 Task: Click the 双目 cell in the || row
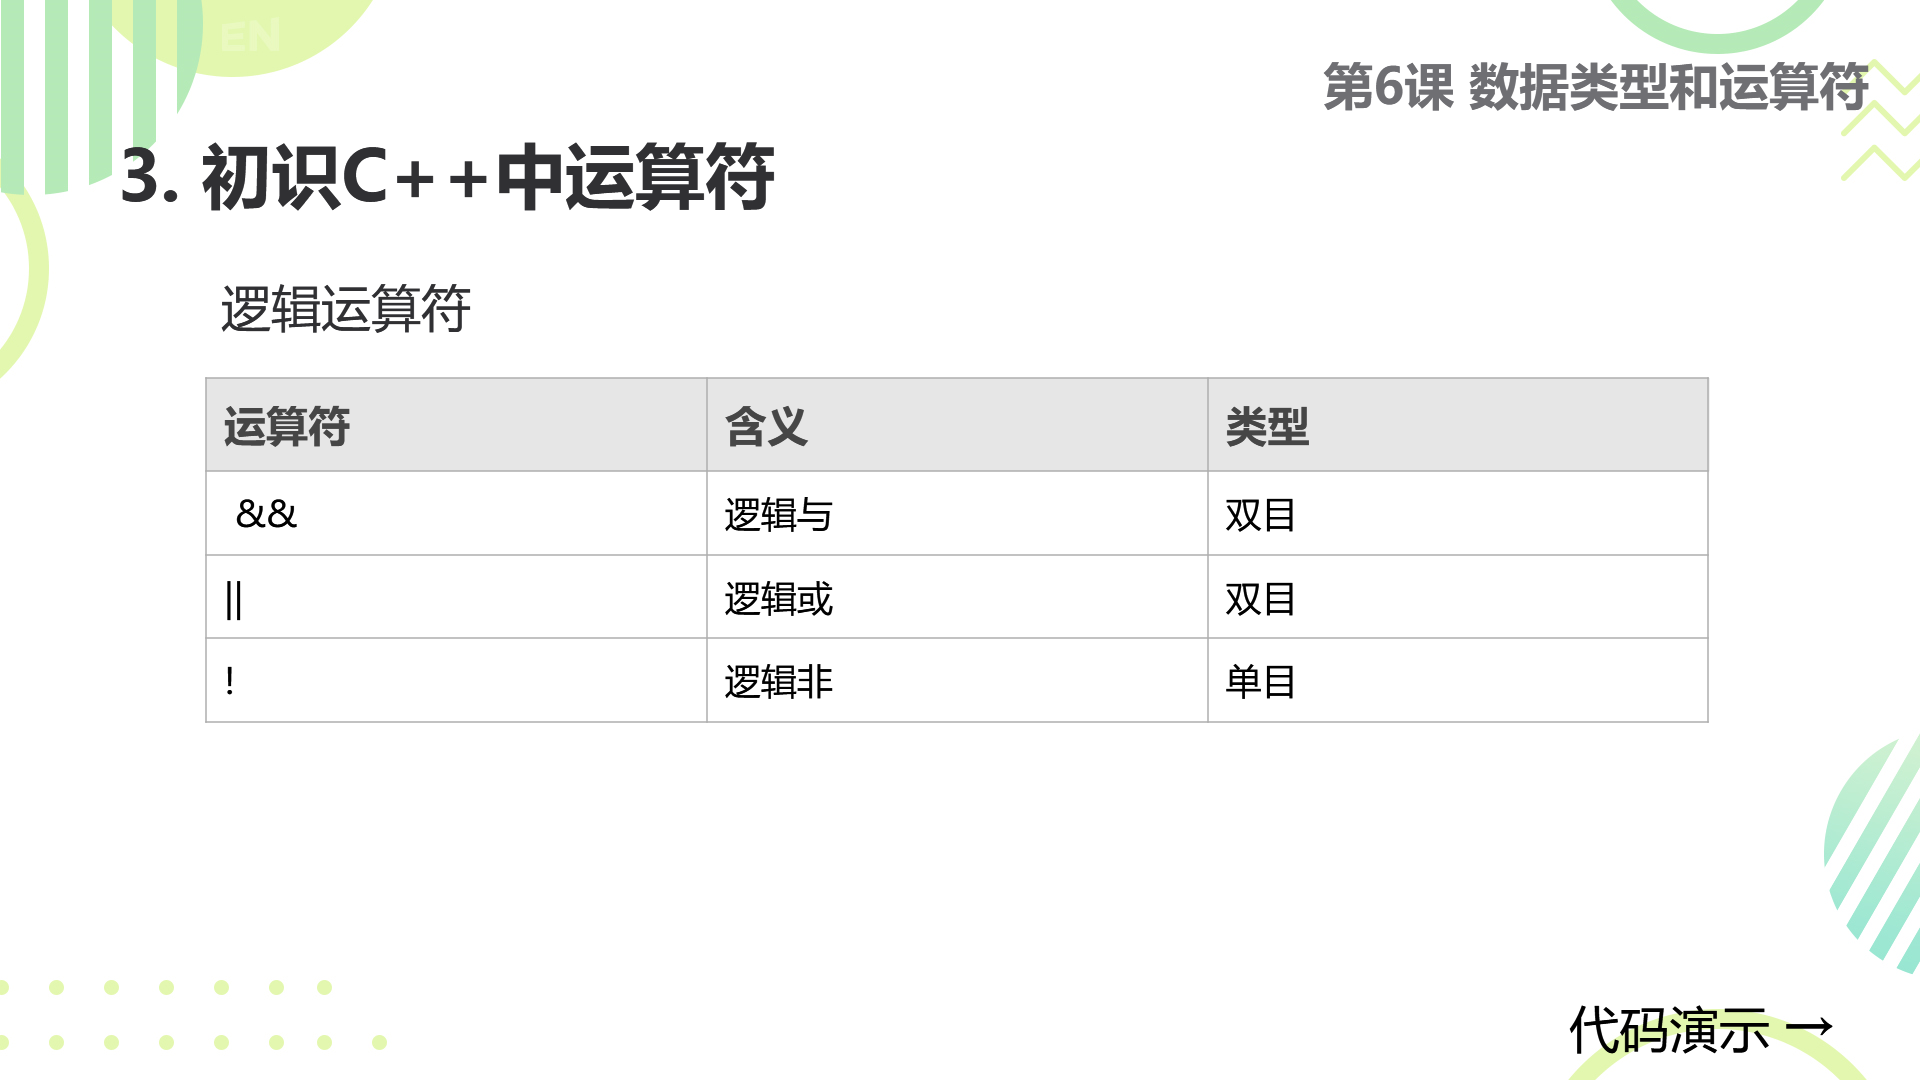tap(1458, 597)
